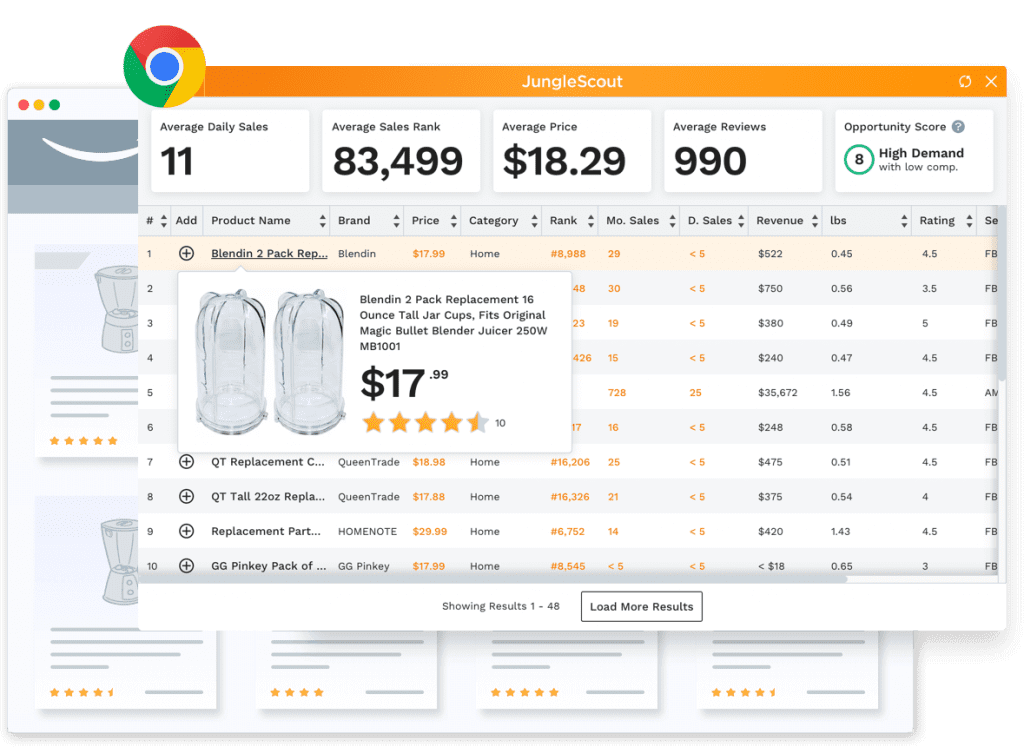Click the Opportunity Score help icon

click(x=958, y=127)
